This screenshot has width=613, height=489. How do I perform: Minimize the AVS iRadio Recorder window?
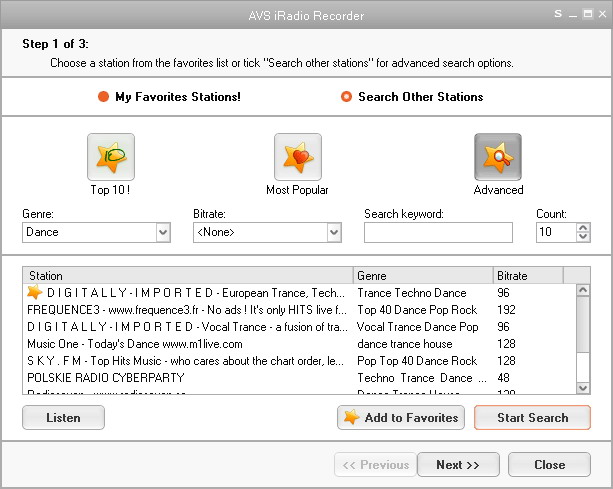(x=573, y=15)
